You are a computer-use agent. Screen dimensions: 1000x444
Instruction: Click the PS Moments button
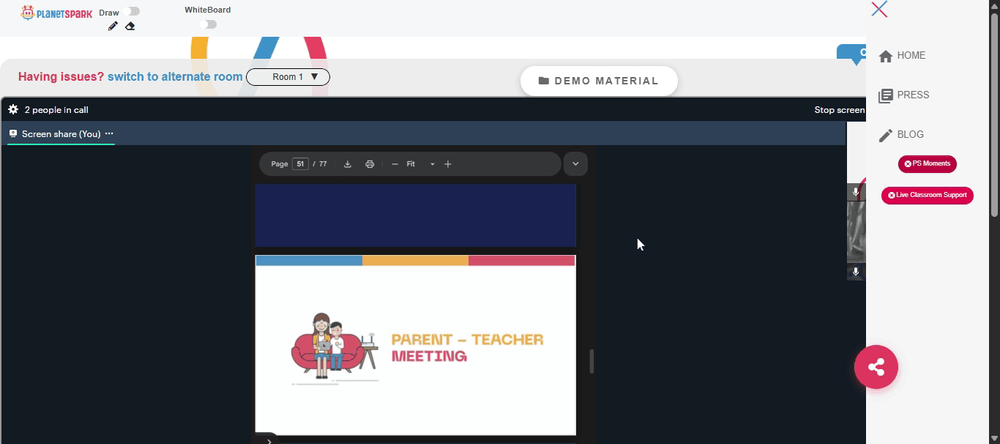click(x=927, y=164)
